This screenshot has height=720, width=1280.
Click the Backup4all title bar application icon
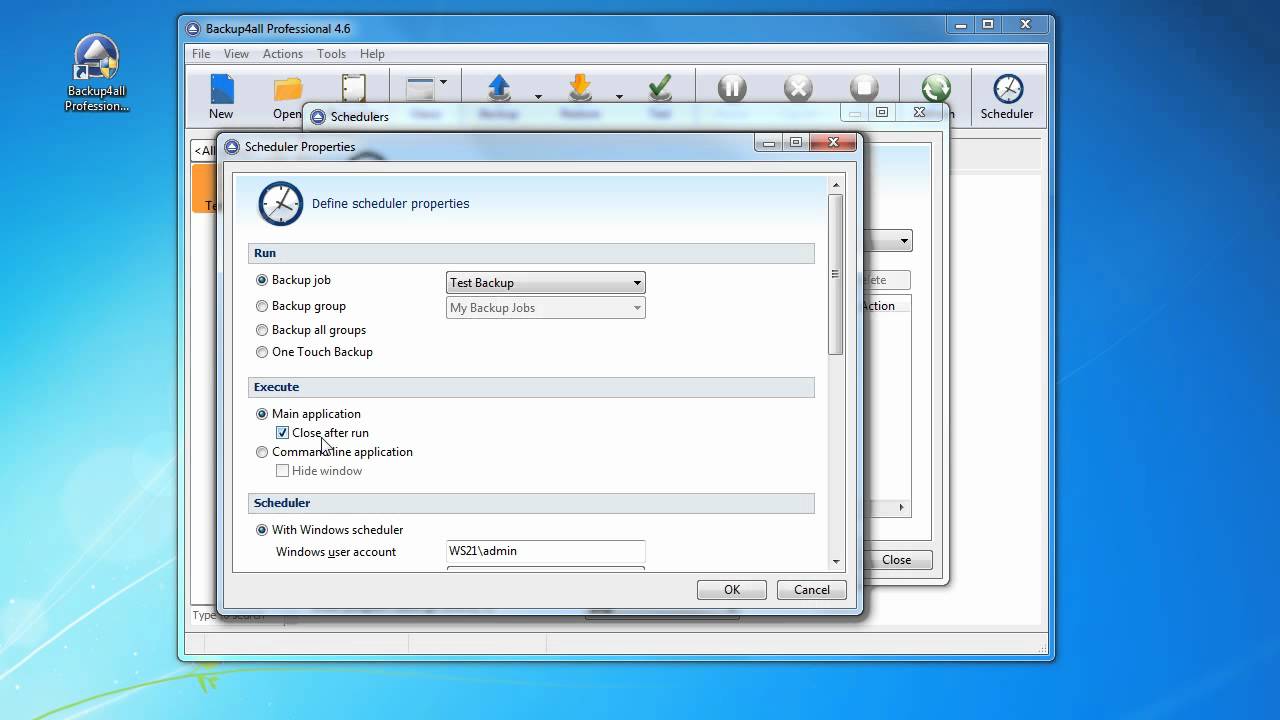tap(194, 28)
